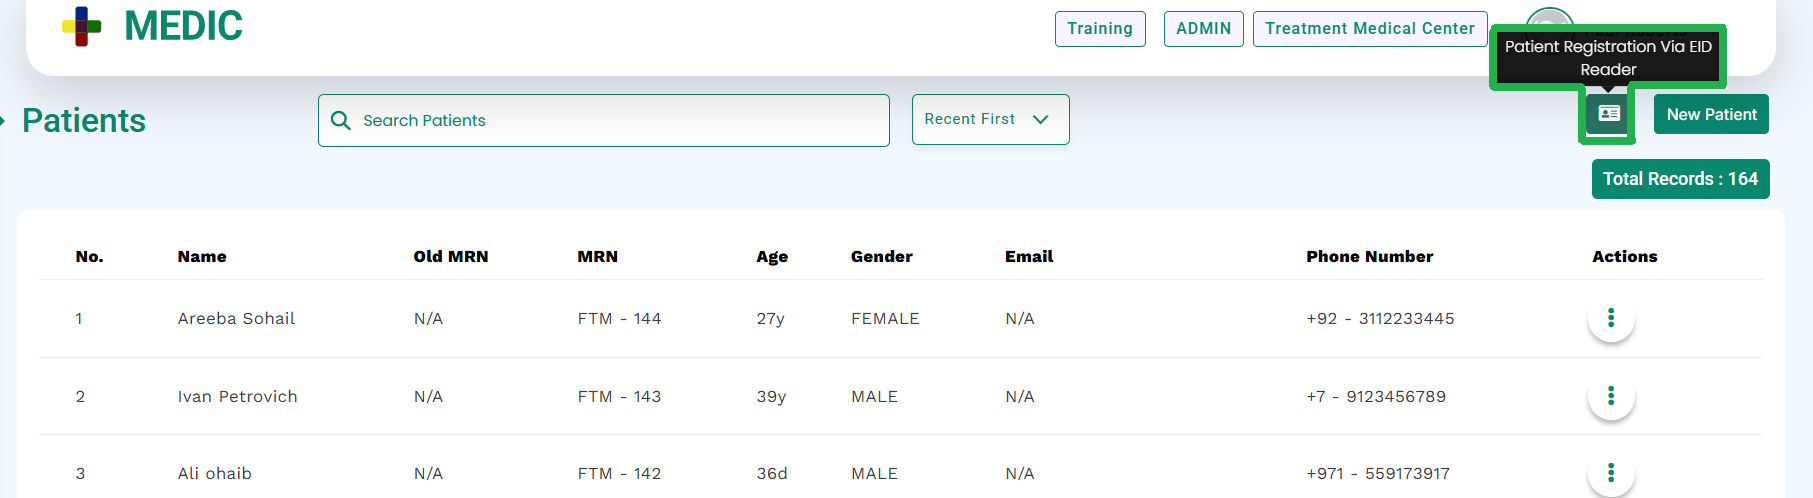Click Total Records : 164 badge
This screenshot has width=1813, height=498.
point(1680,179)
